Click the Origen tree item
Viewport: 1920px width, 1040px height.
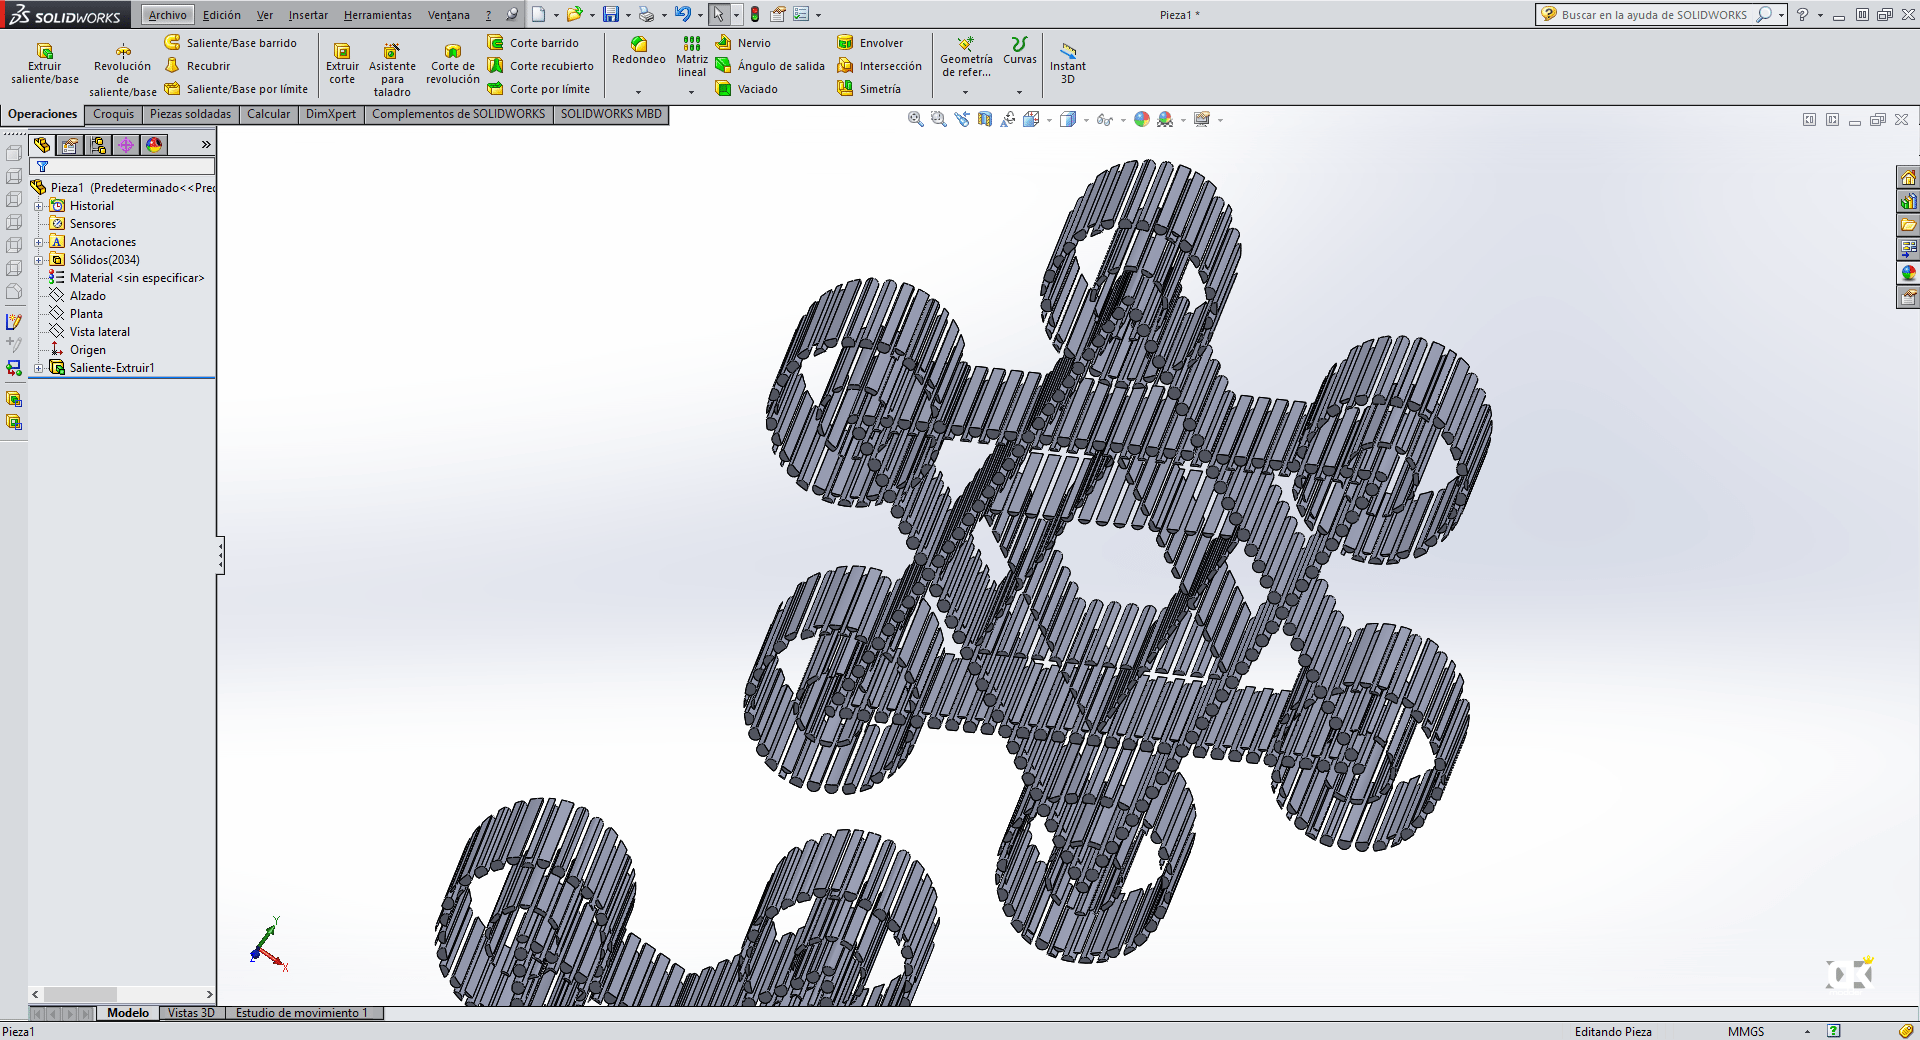tap(88, 350)
